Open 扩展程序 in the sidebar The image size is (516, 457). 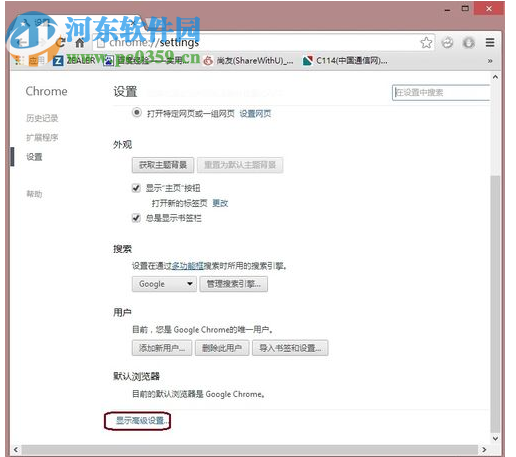point(42,137)
